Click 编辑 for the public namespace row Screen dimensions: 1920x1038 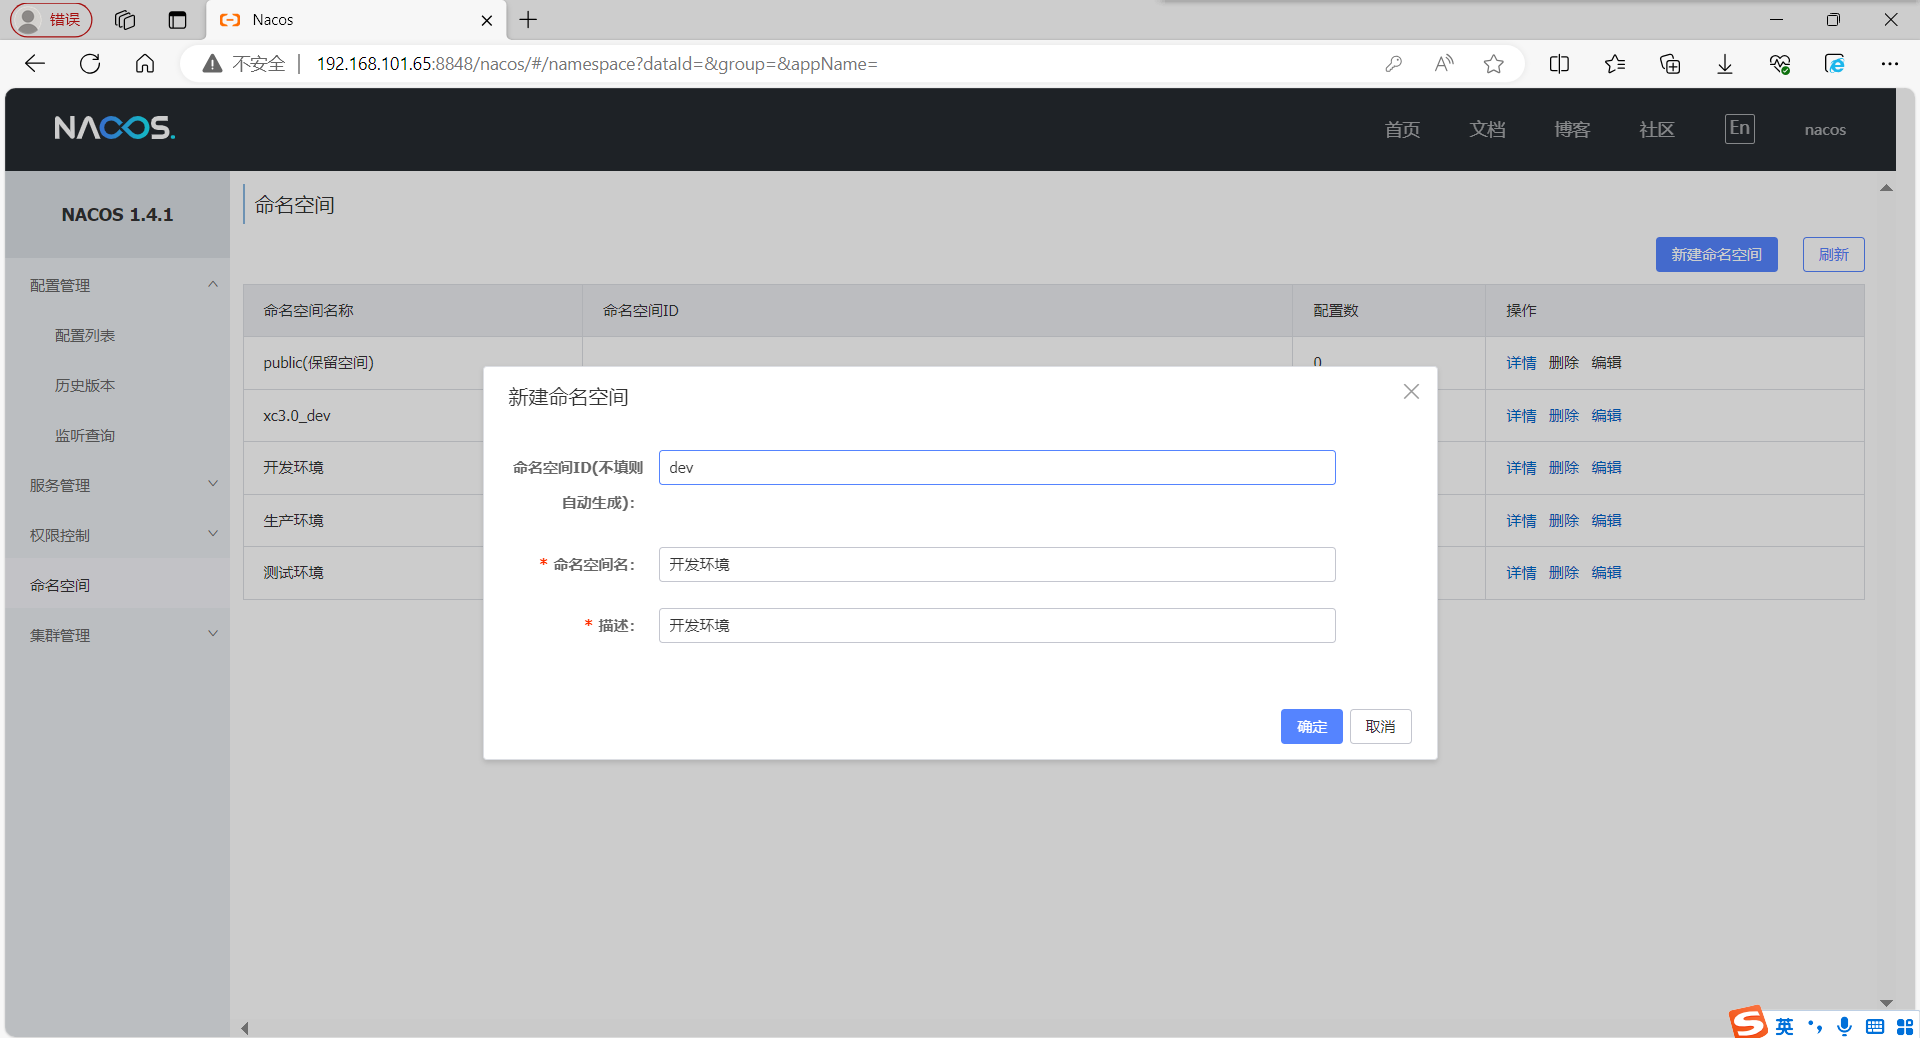pos(1606,363)
